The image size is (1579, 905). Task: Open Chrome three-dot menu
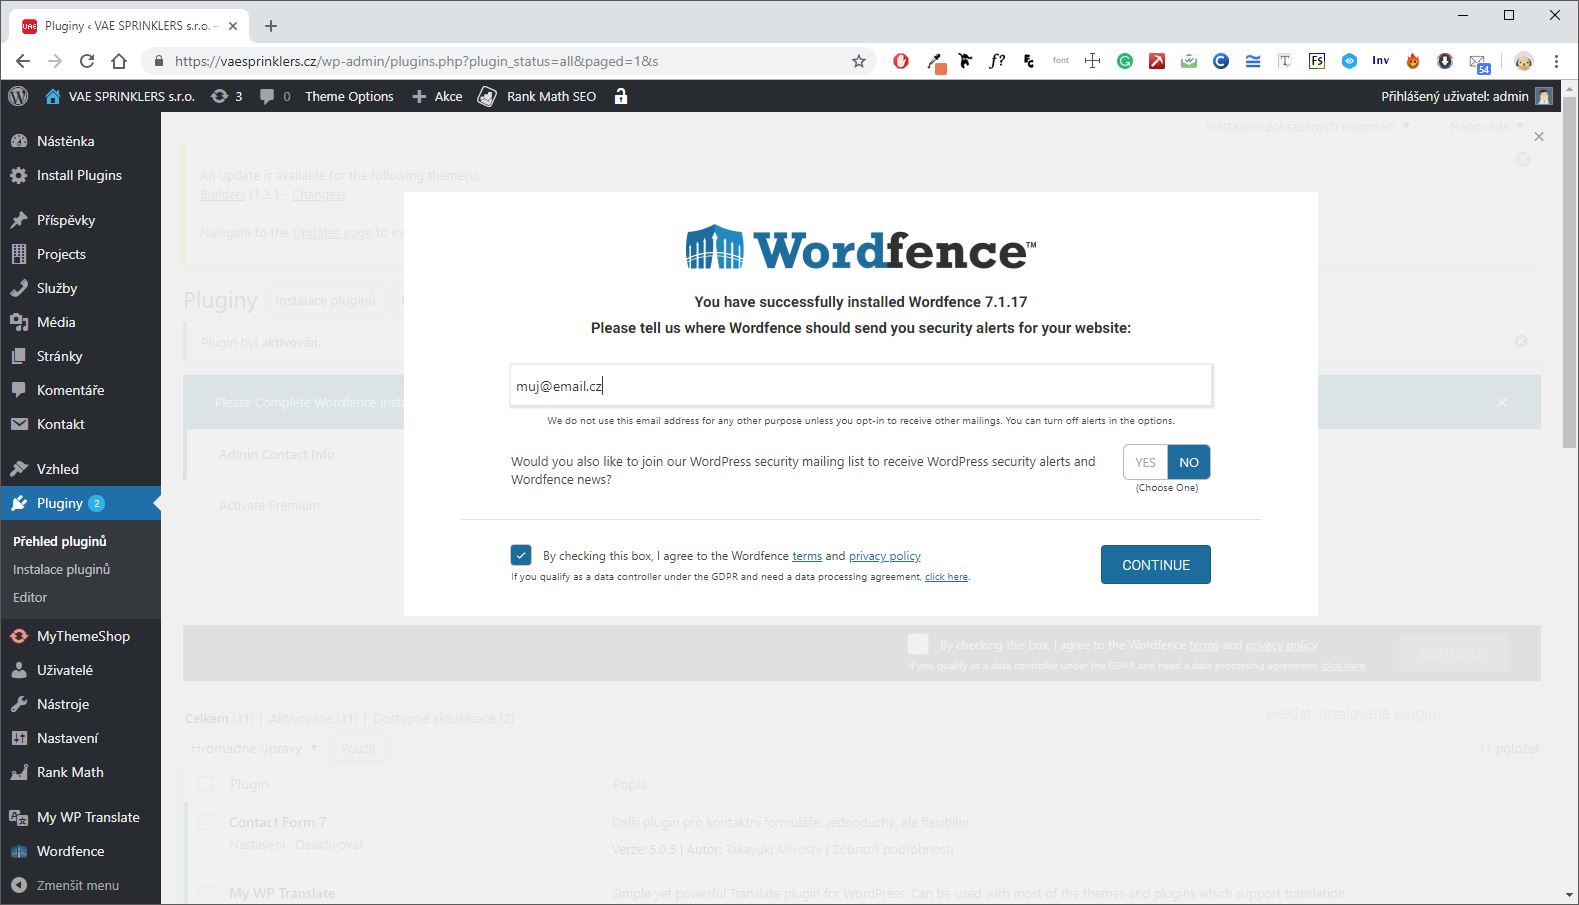1556,61
